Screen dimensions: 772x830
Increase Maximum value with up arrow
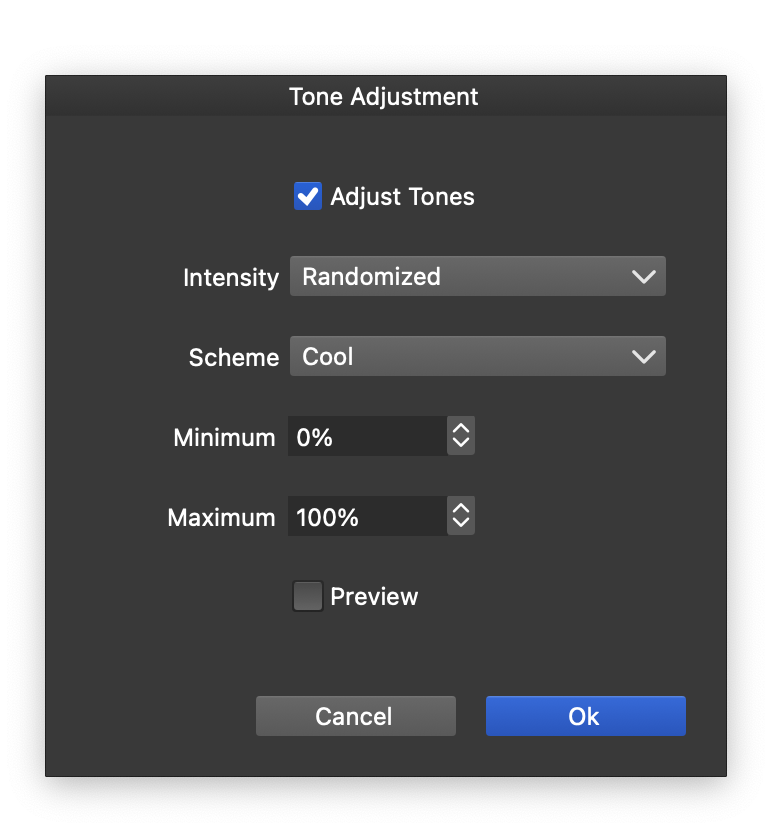(x=460, y=510)
